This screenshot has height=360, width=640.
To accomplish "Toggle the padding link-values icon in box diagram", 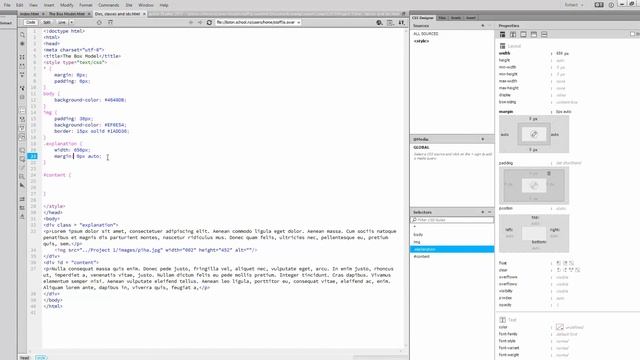I will click(534, 186).
